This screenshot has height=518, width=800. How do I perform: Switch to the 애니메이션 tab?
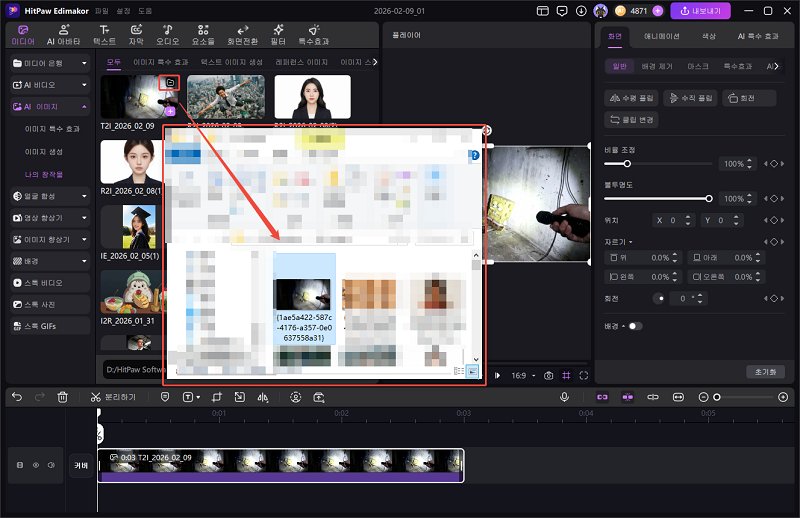[660, 36]
